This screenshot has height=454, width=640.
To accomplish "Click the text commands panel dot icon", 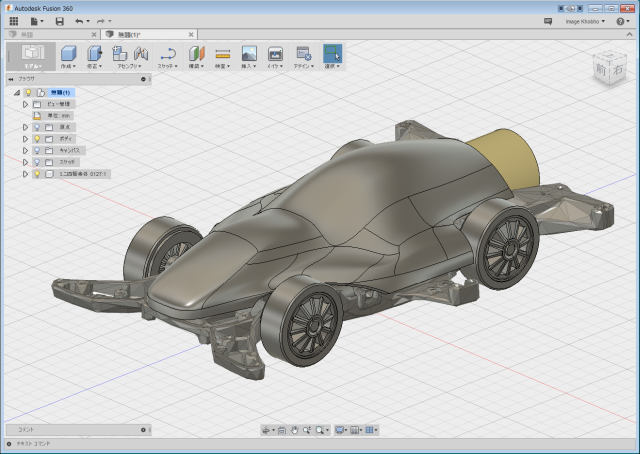I will [9, 443].
